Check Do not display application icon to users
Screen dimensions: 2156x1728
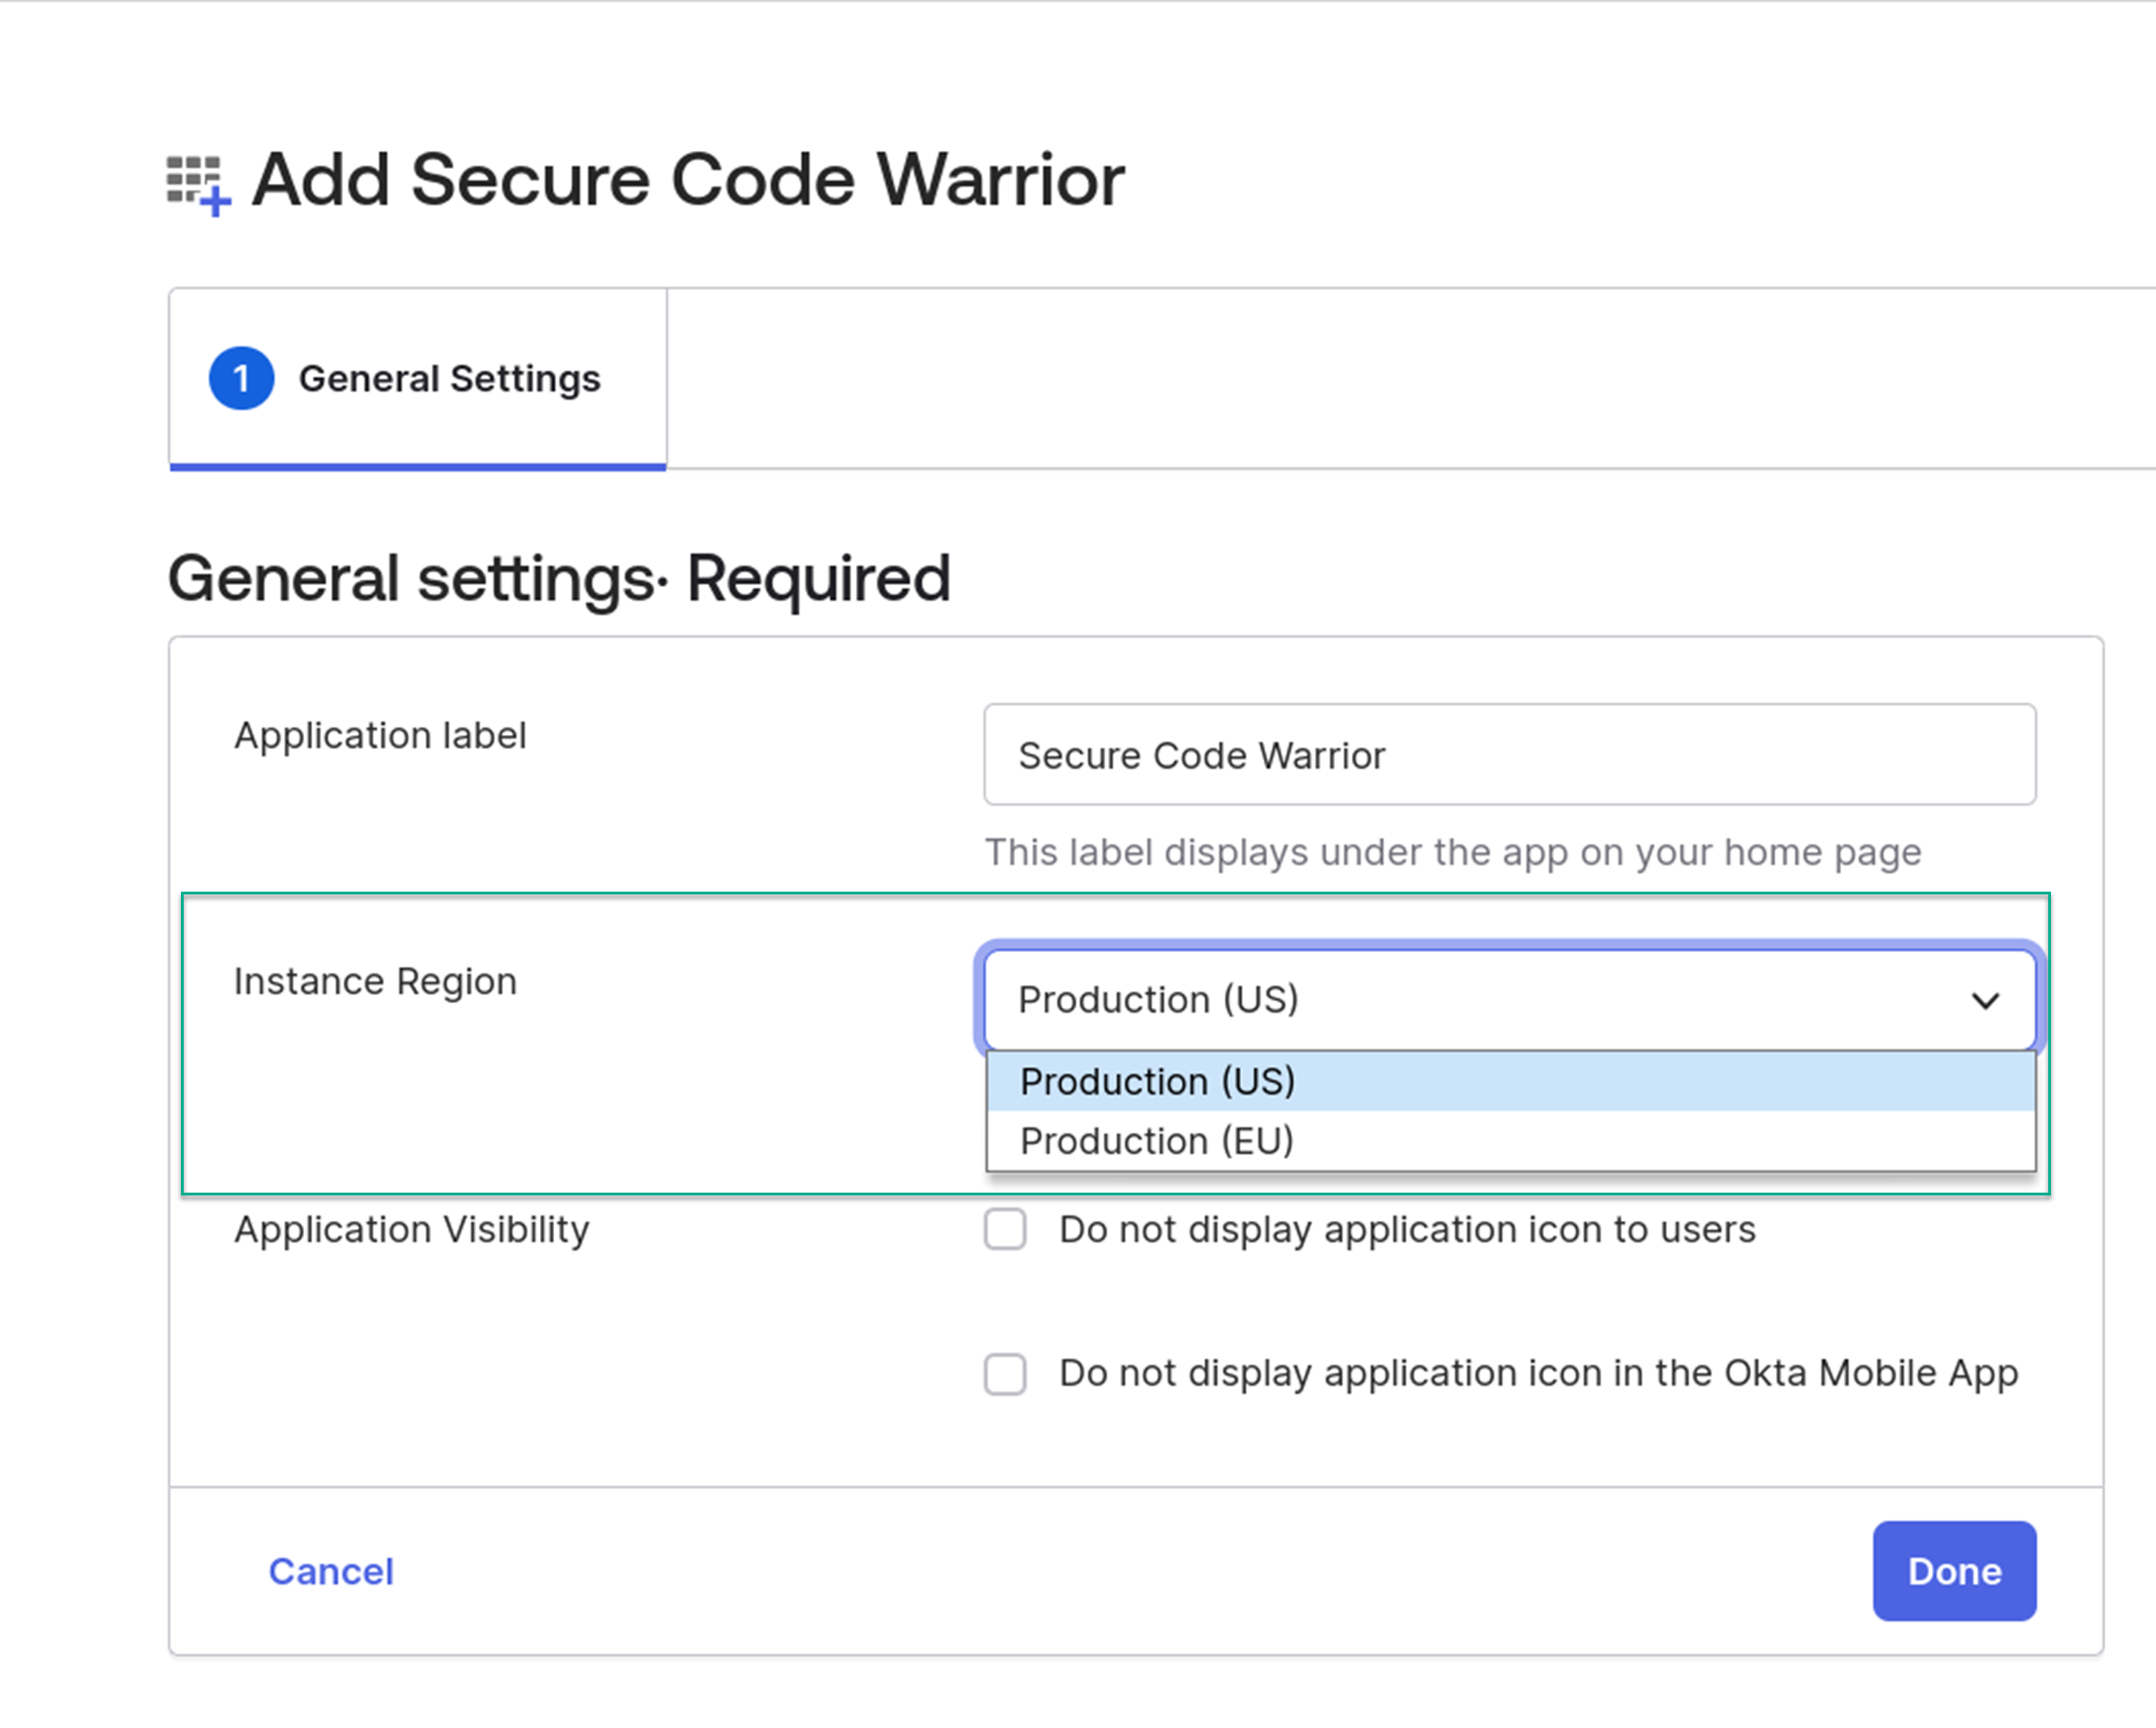pos(1005,1229)
